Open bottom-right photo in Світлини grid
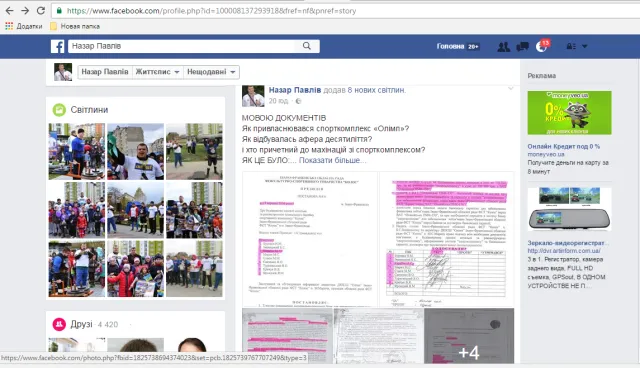Image resolution: width=640 pixels, height=368 pixels. [x=194, y=268]
